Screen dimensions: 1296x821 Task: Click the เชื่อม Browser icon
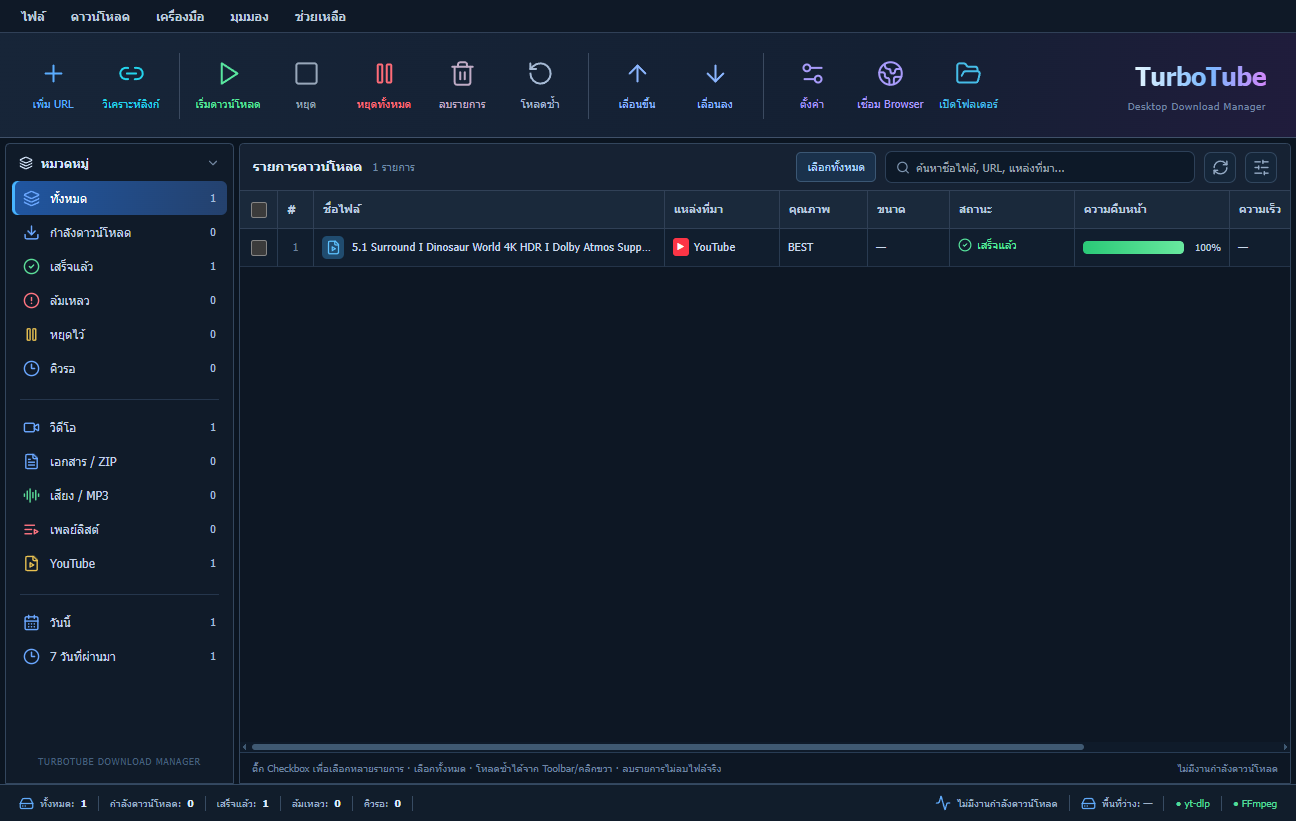tap(890, 73)
